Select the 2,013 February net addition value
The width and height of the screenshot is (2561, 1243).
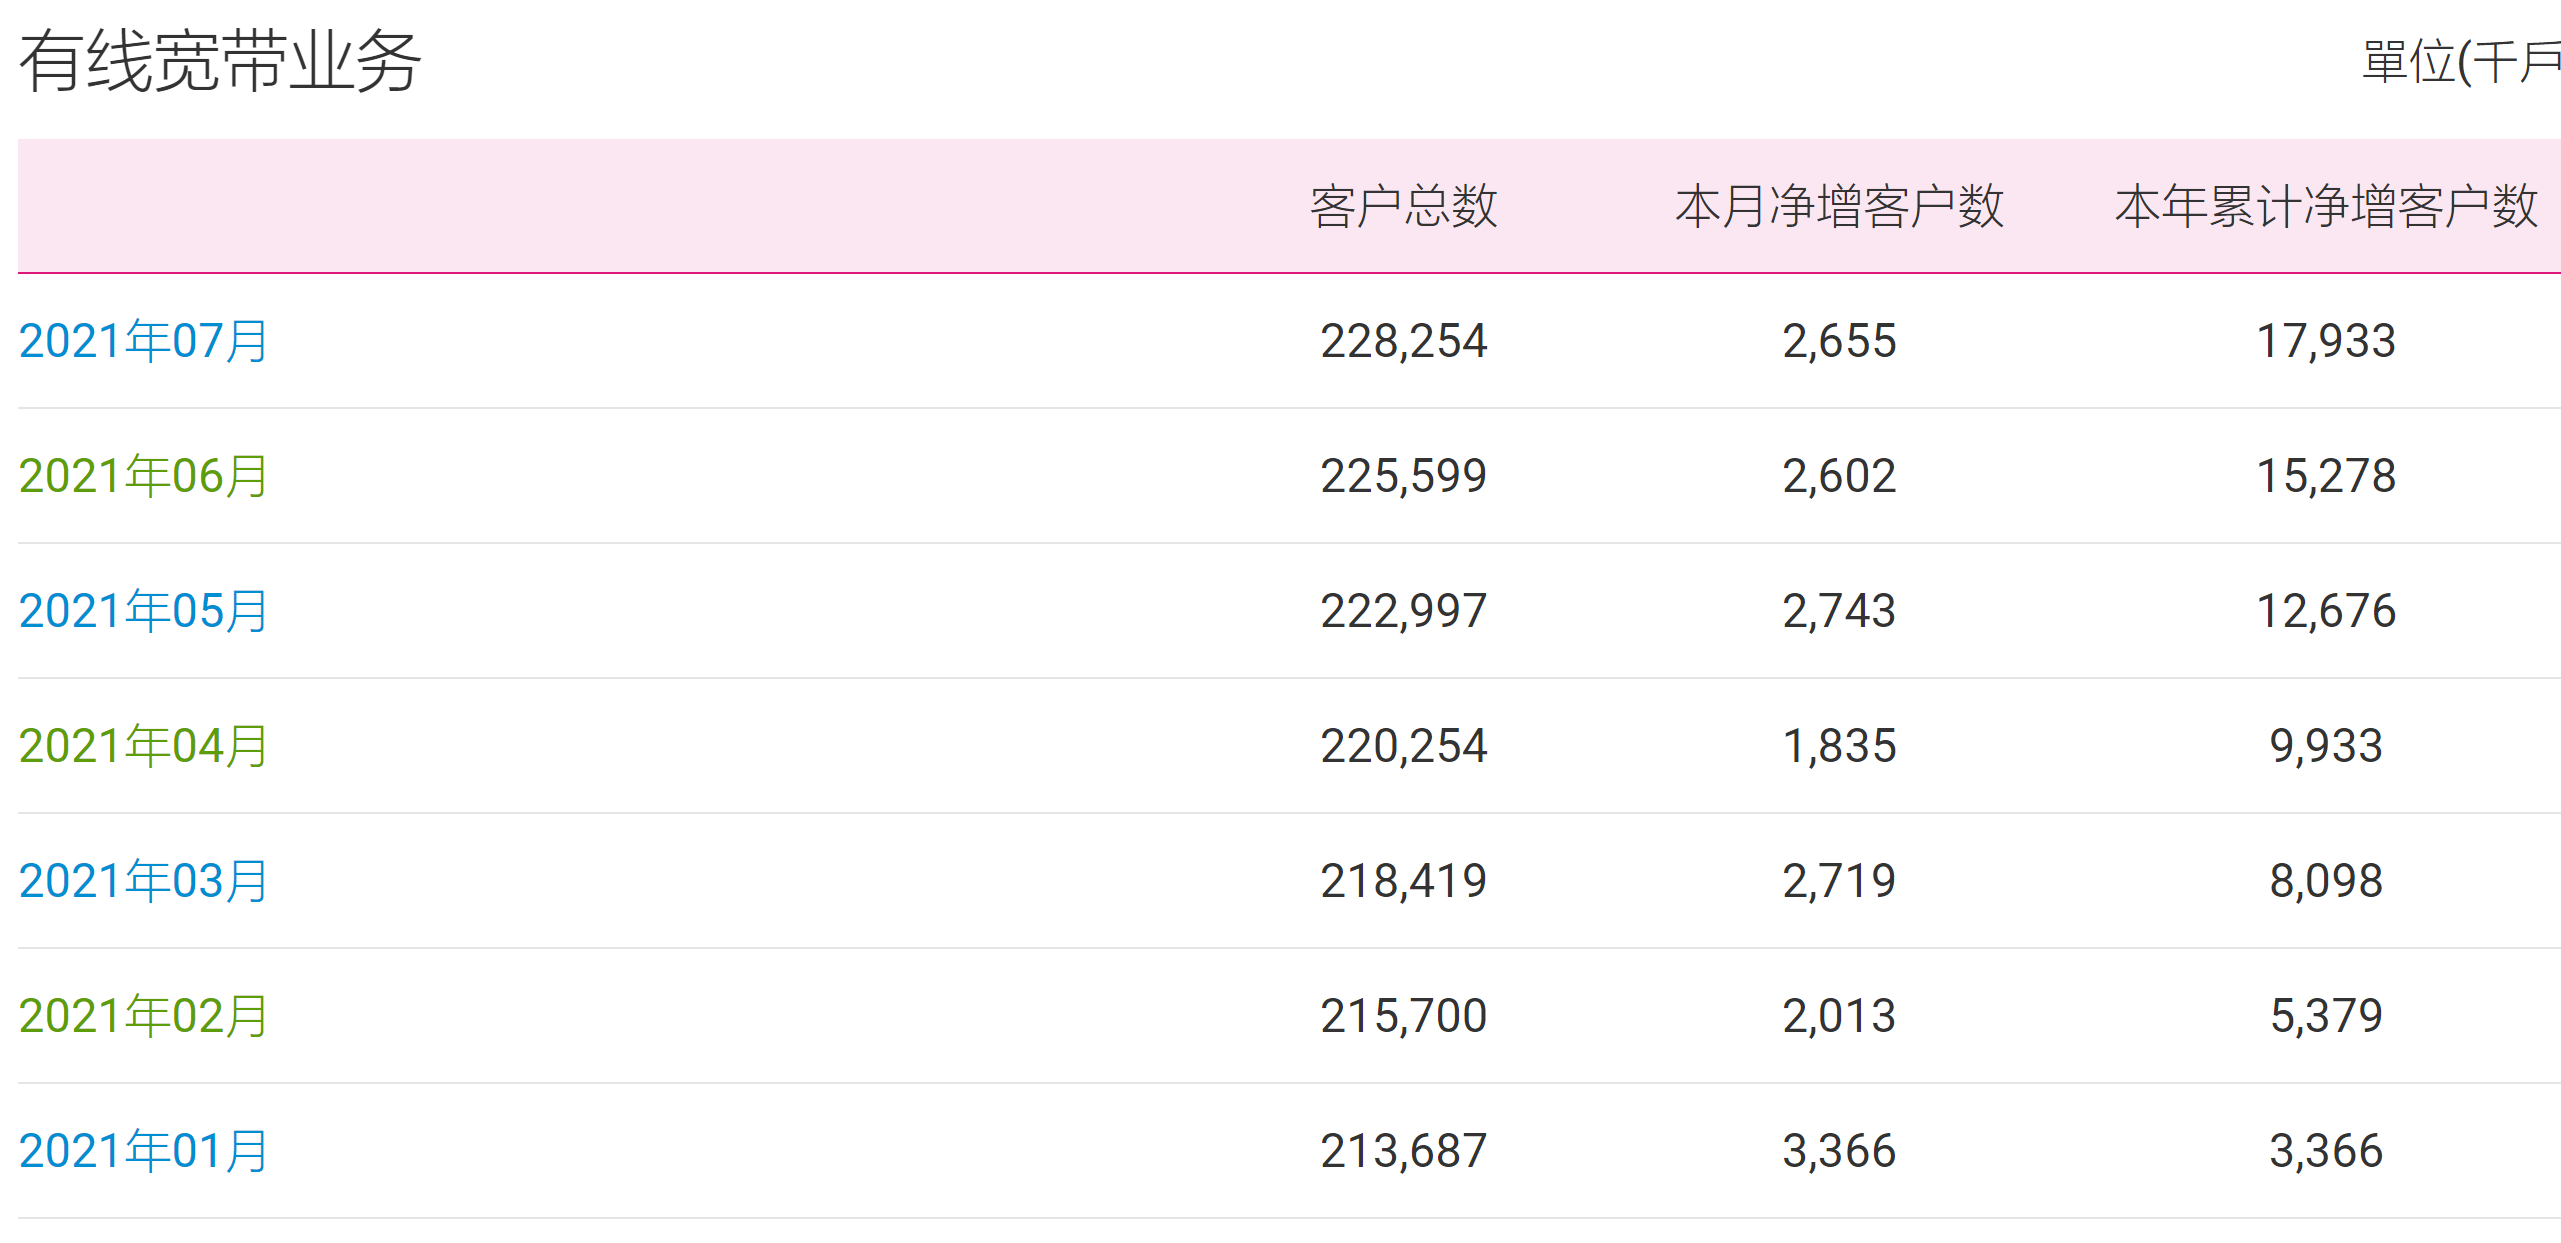click(x=1839, y=1016)
